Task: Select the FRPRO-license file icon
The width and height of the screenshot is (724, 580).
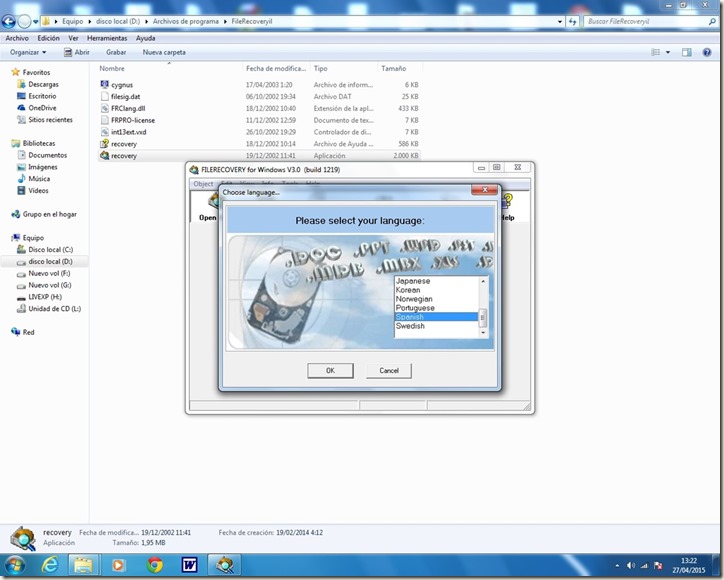Action: [x=104, y=120]
